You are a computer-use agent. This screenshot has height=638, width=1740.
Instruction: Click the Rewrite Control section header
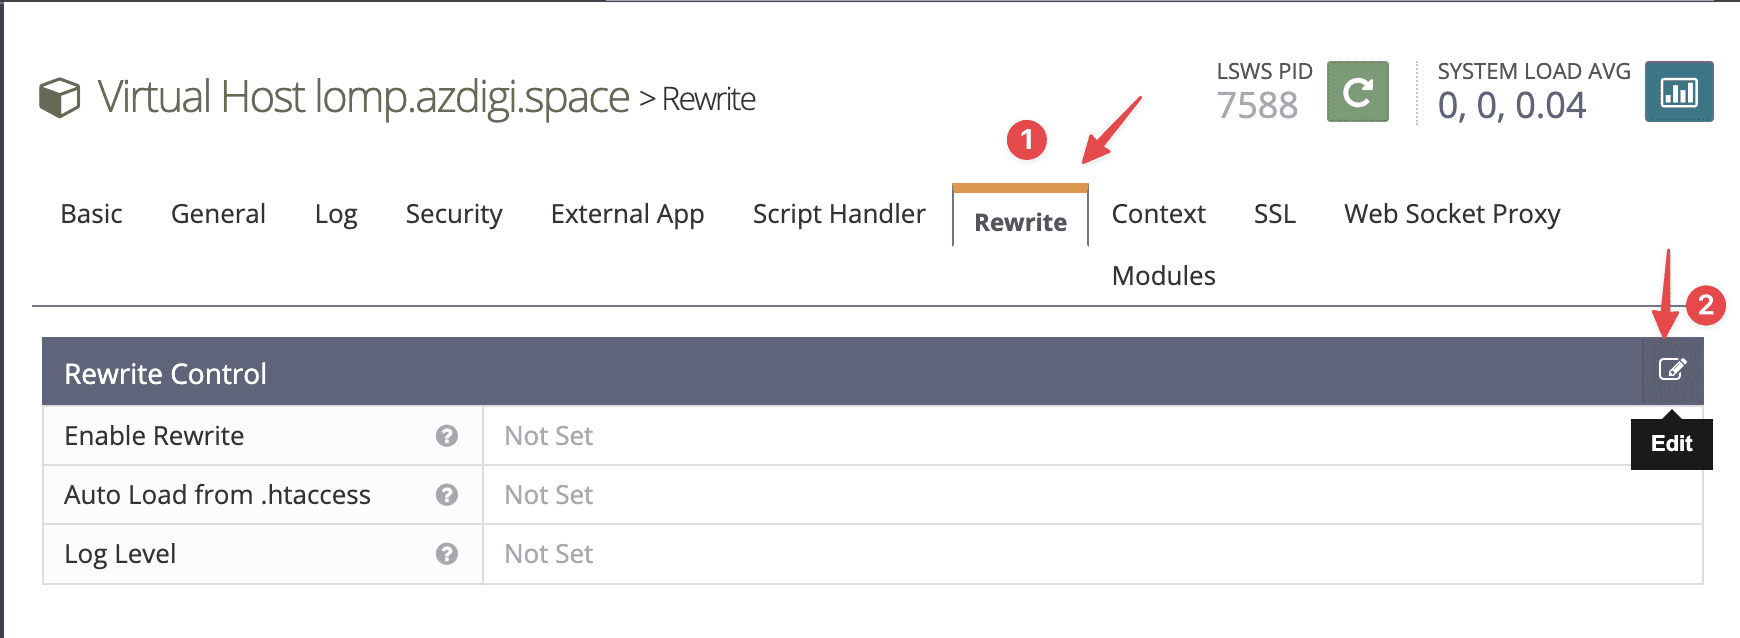[x=166, y=374]
